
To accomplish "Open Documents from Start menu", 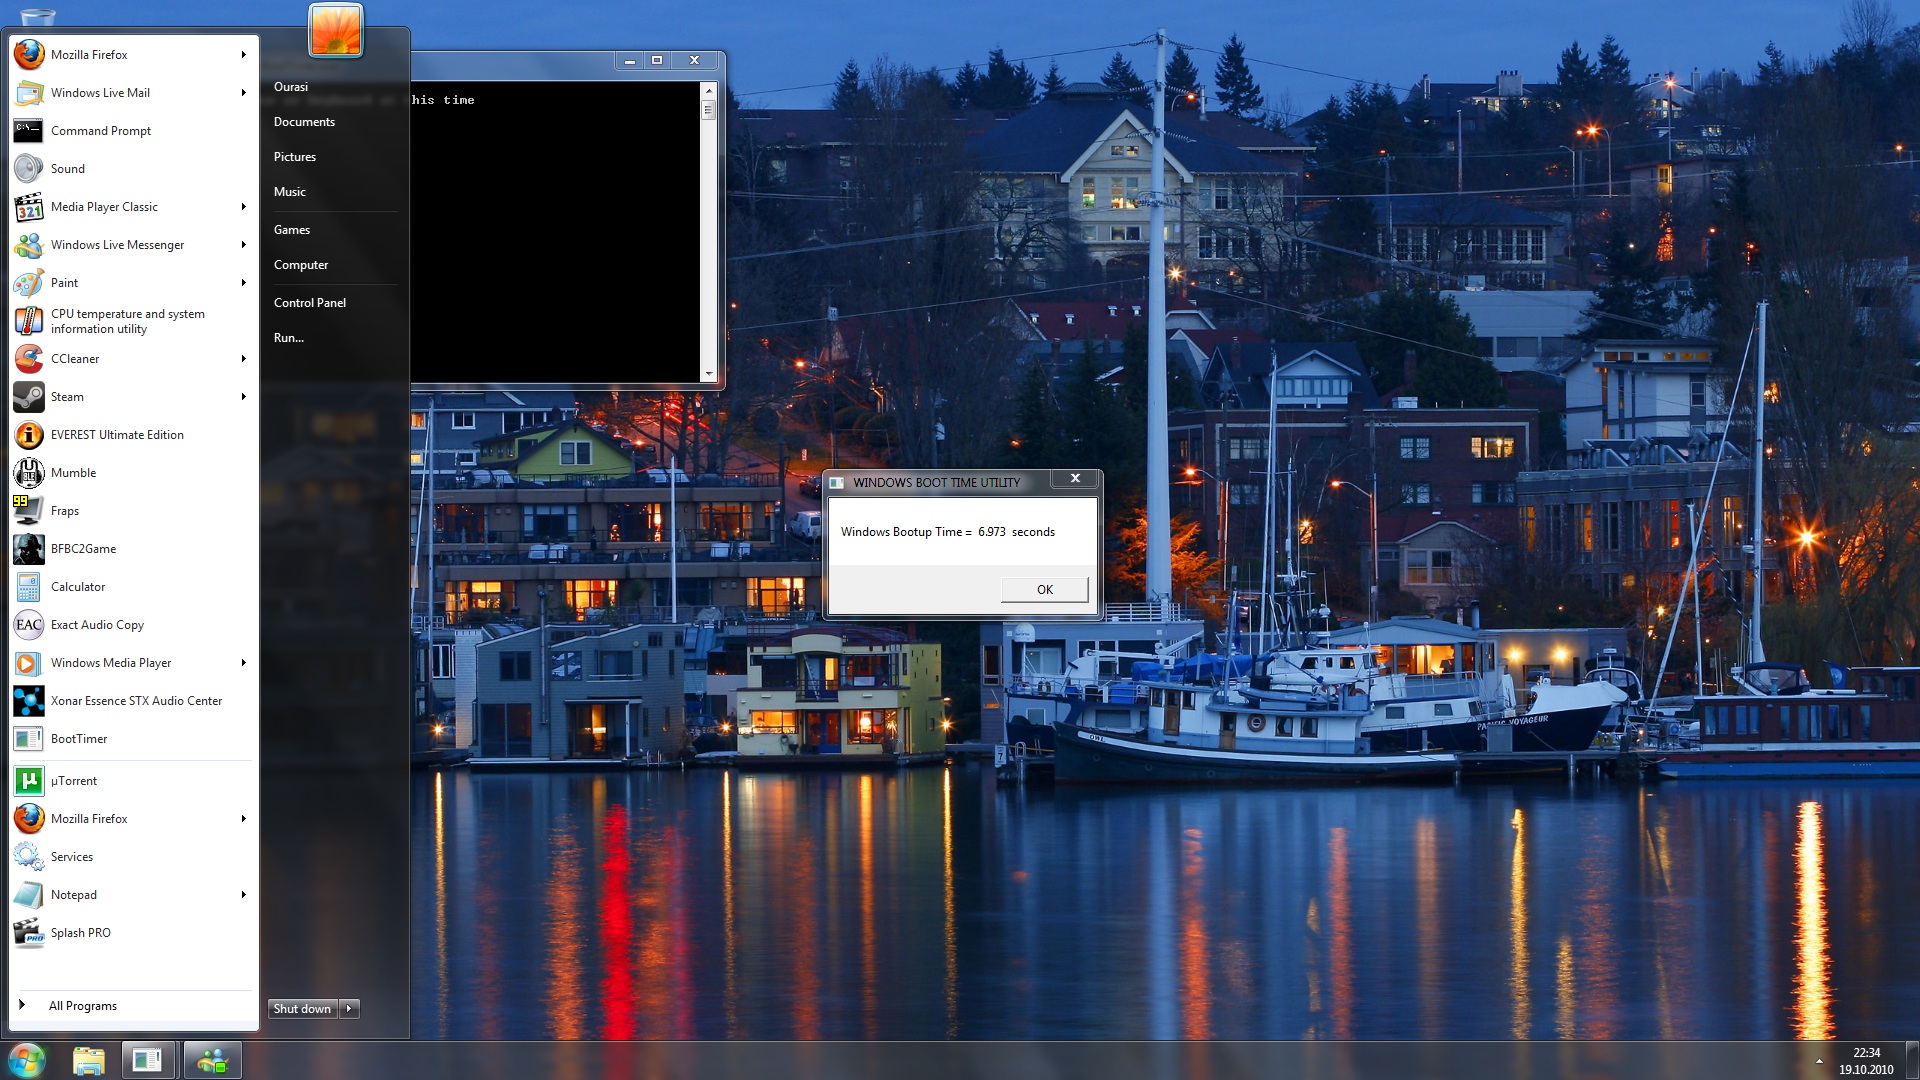I will tap(304, 122).
